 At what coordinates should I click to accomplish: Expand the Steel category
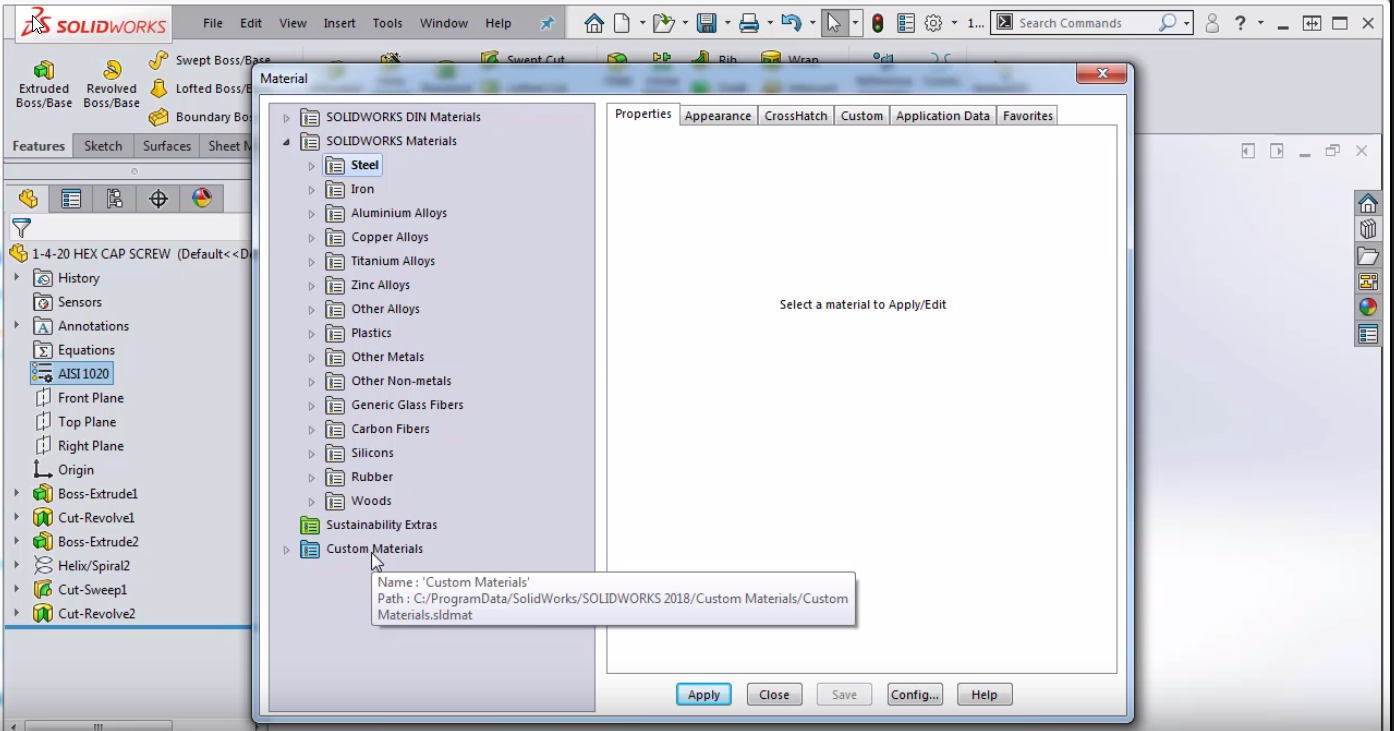click(x=311, y=166)
